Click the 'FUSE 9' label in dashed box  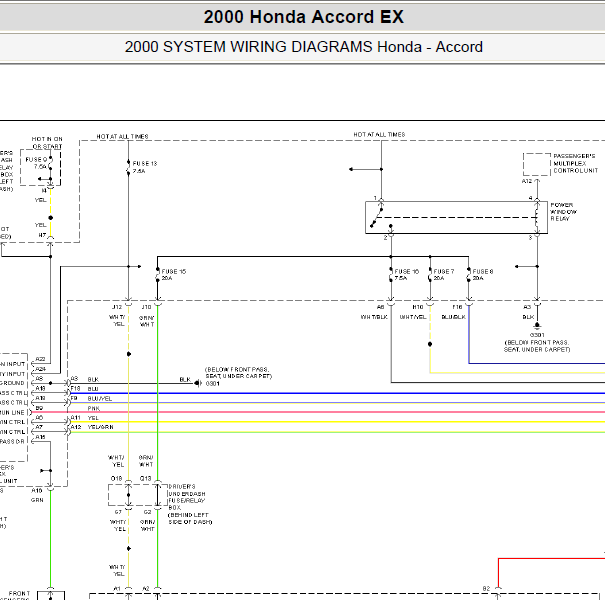click(x=36, y=159)
